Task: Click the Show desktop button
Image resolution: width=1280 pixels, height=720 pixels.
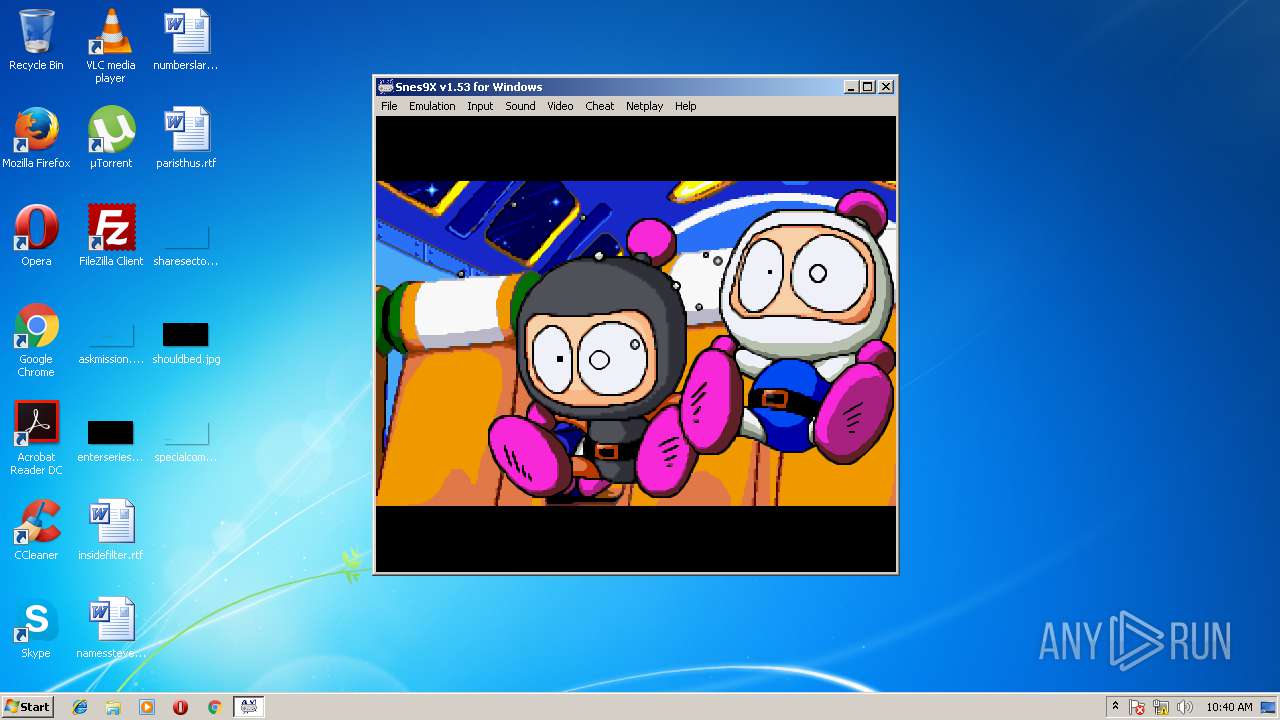Action: (1269, 707)
